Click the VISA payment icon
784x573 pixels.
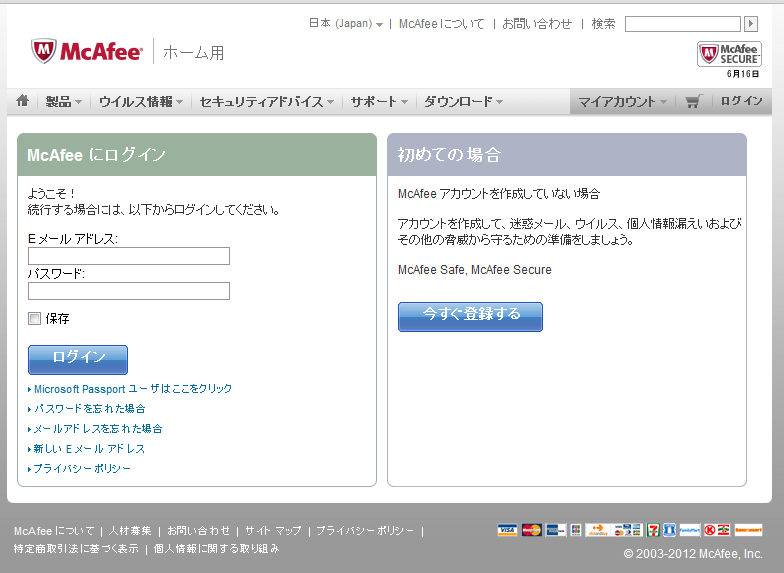[507, 530]
